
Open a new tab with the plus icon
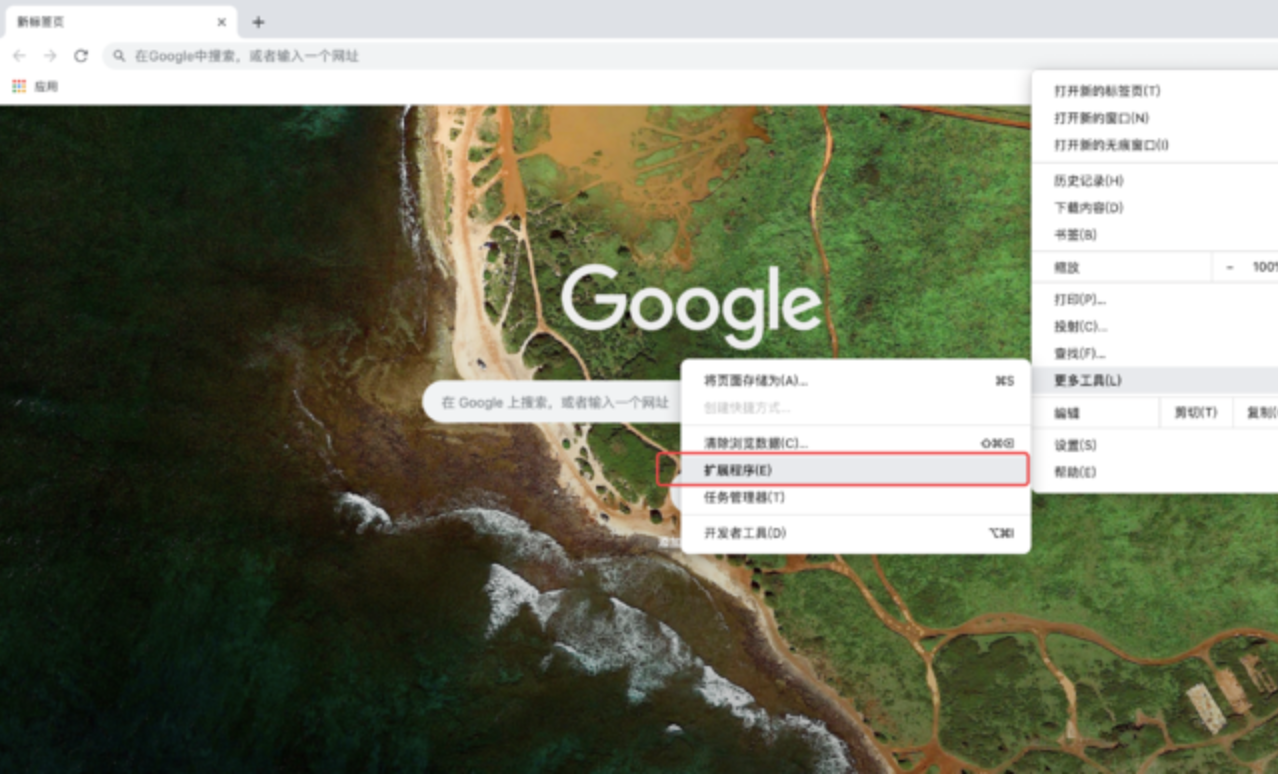point(258,22)
